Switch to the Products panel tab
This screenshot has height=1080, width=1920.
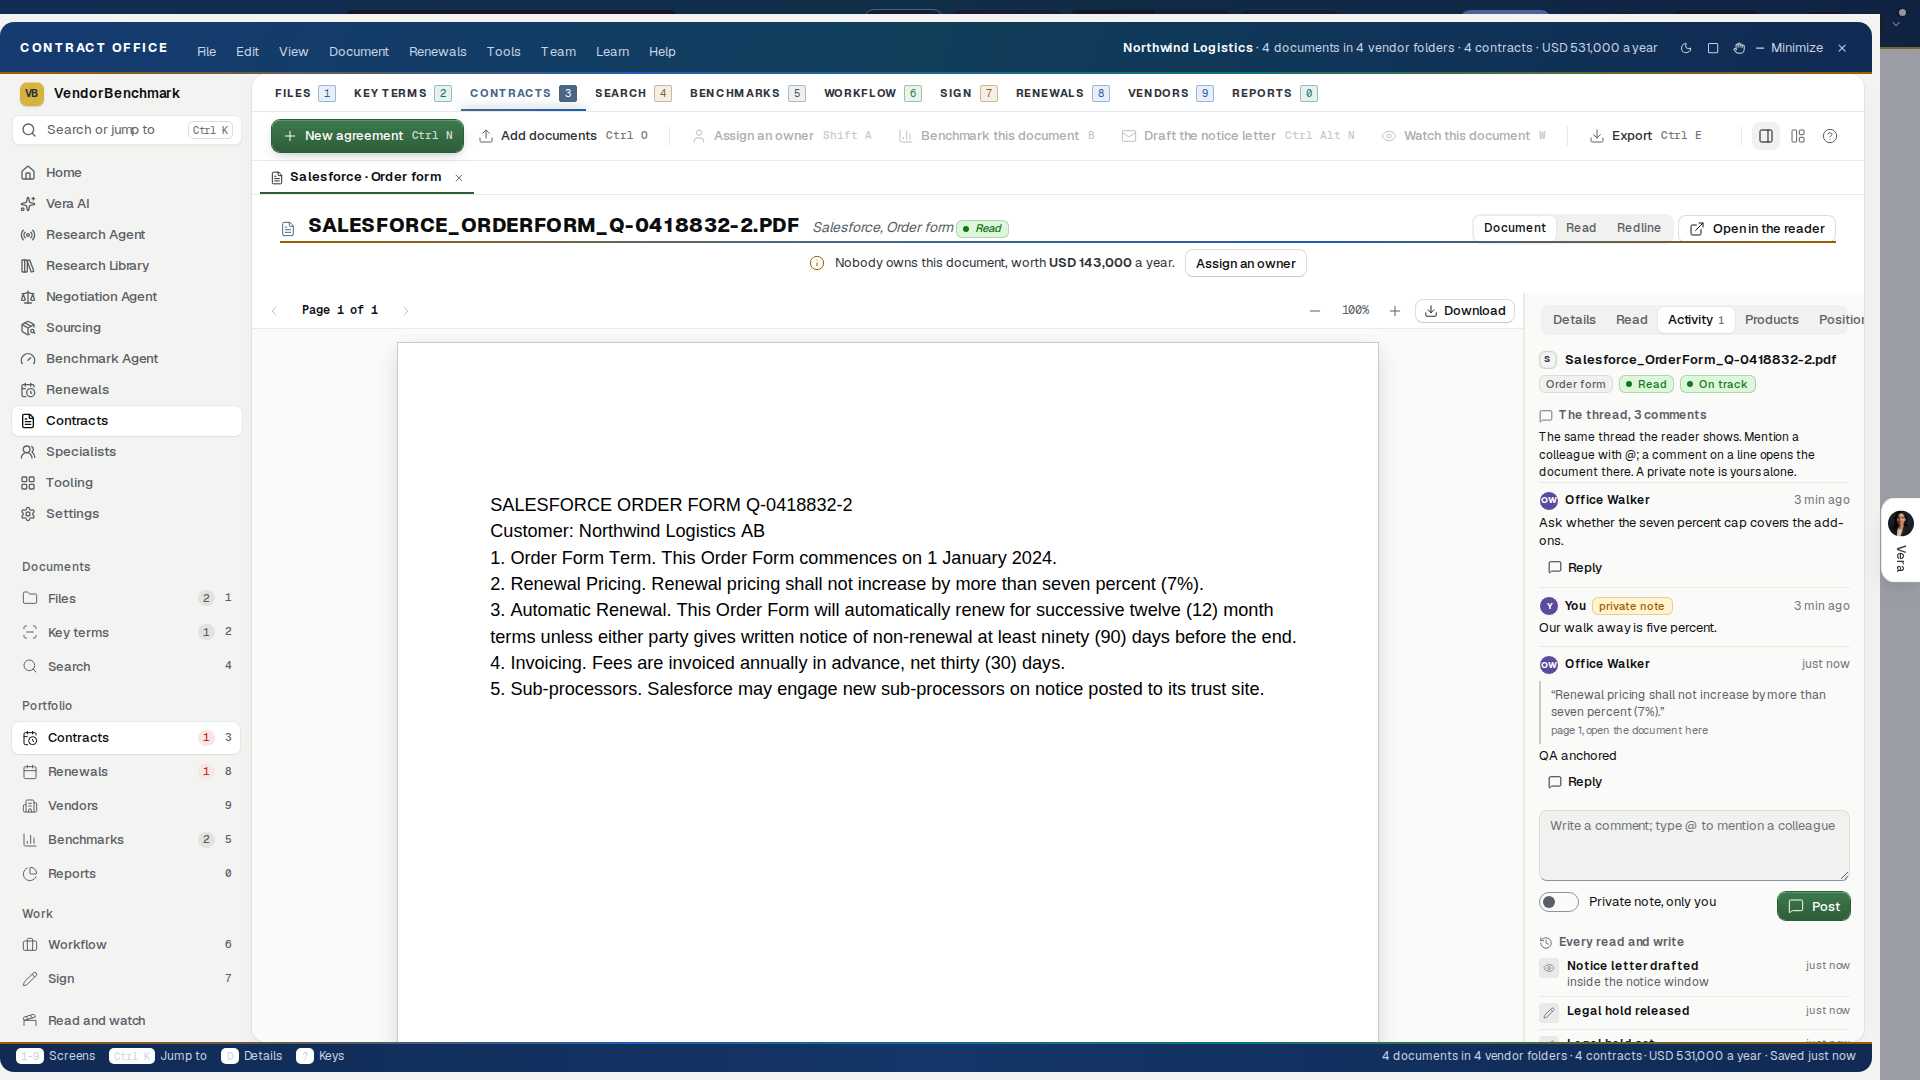[1771, 320]
